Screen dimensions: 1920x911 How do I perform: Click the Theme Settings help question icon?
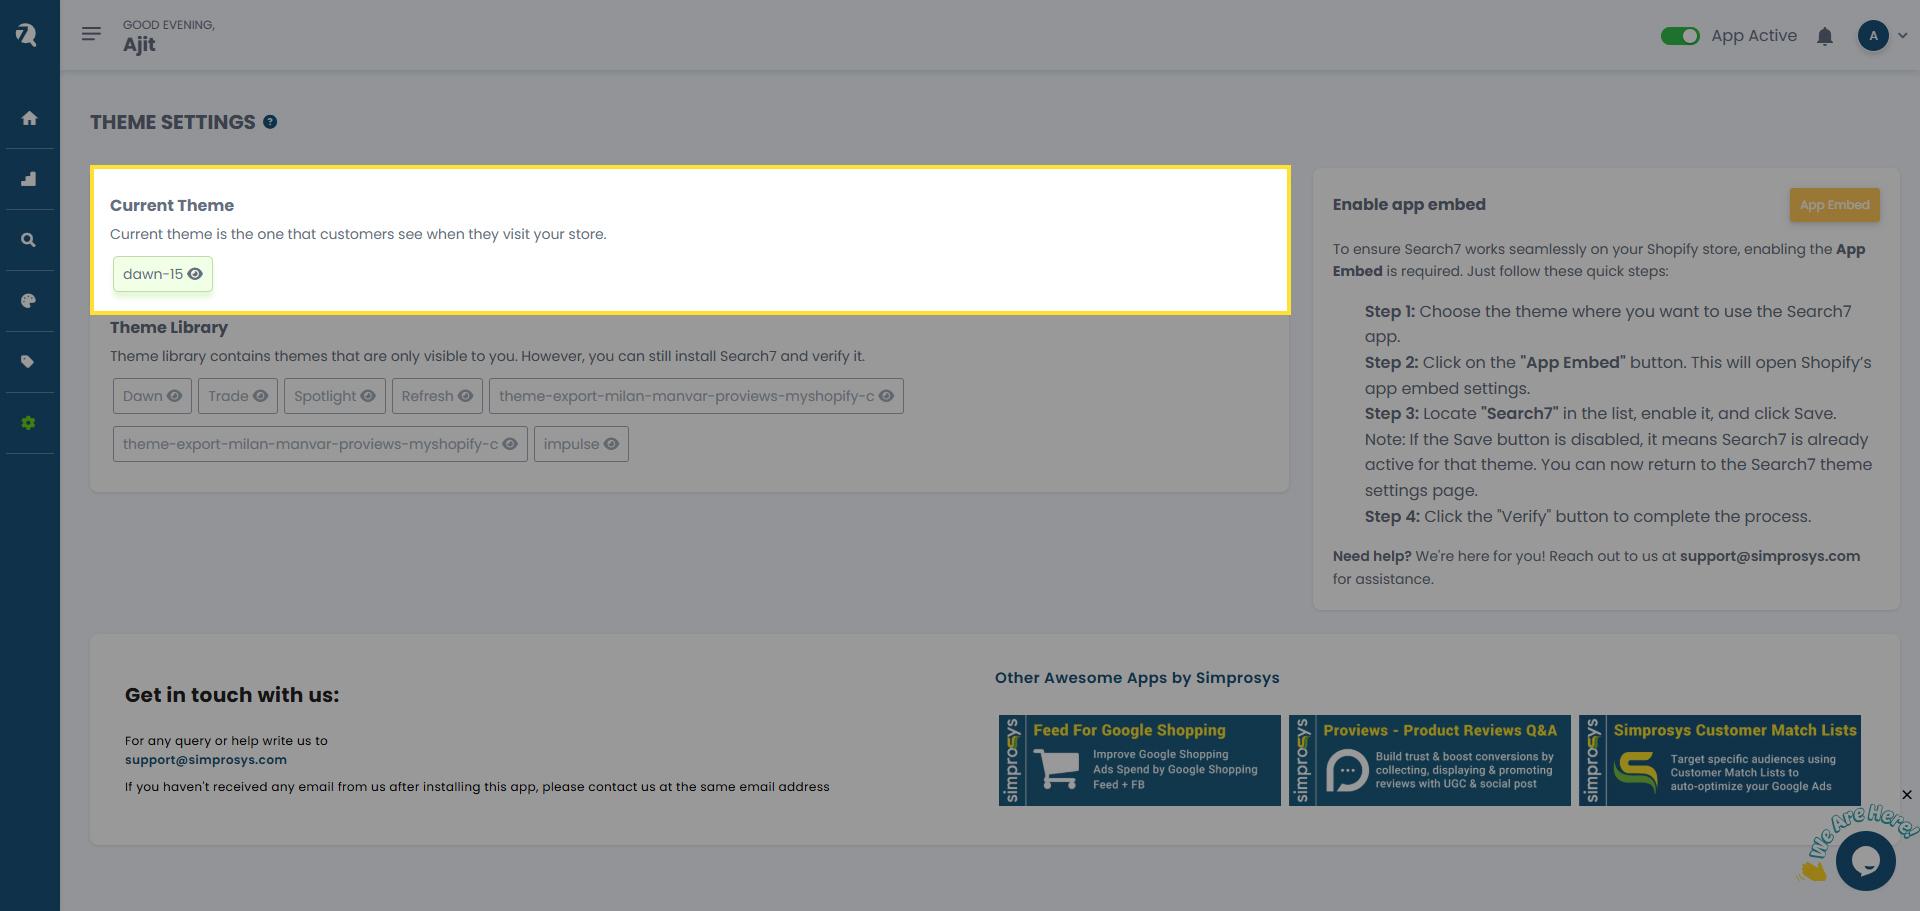point(270,122)
